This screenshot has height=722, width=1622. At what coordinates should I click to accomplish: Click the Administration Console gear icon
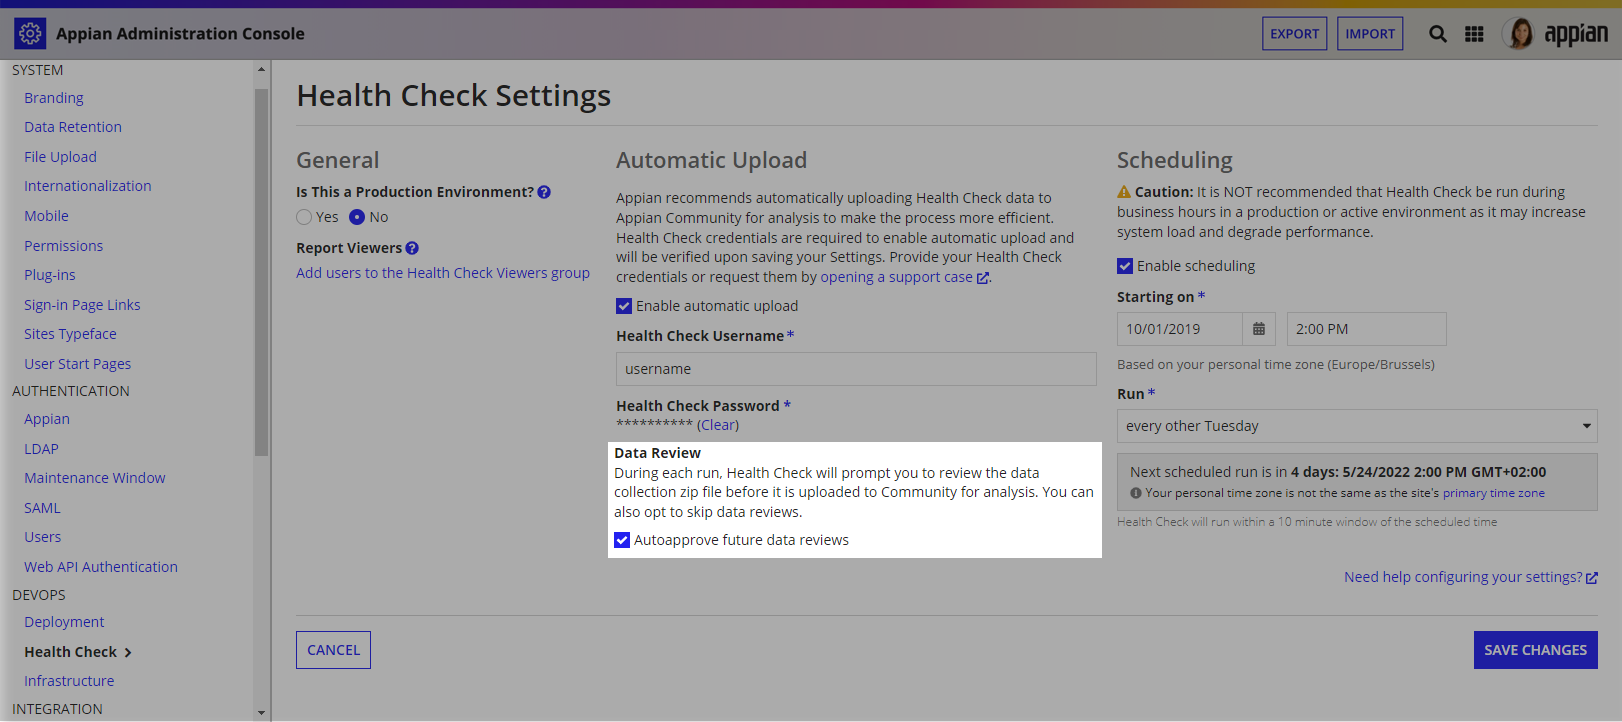click(x=30, y=34)
